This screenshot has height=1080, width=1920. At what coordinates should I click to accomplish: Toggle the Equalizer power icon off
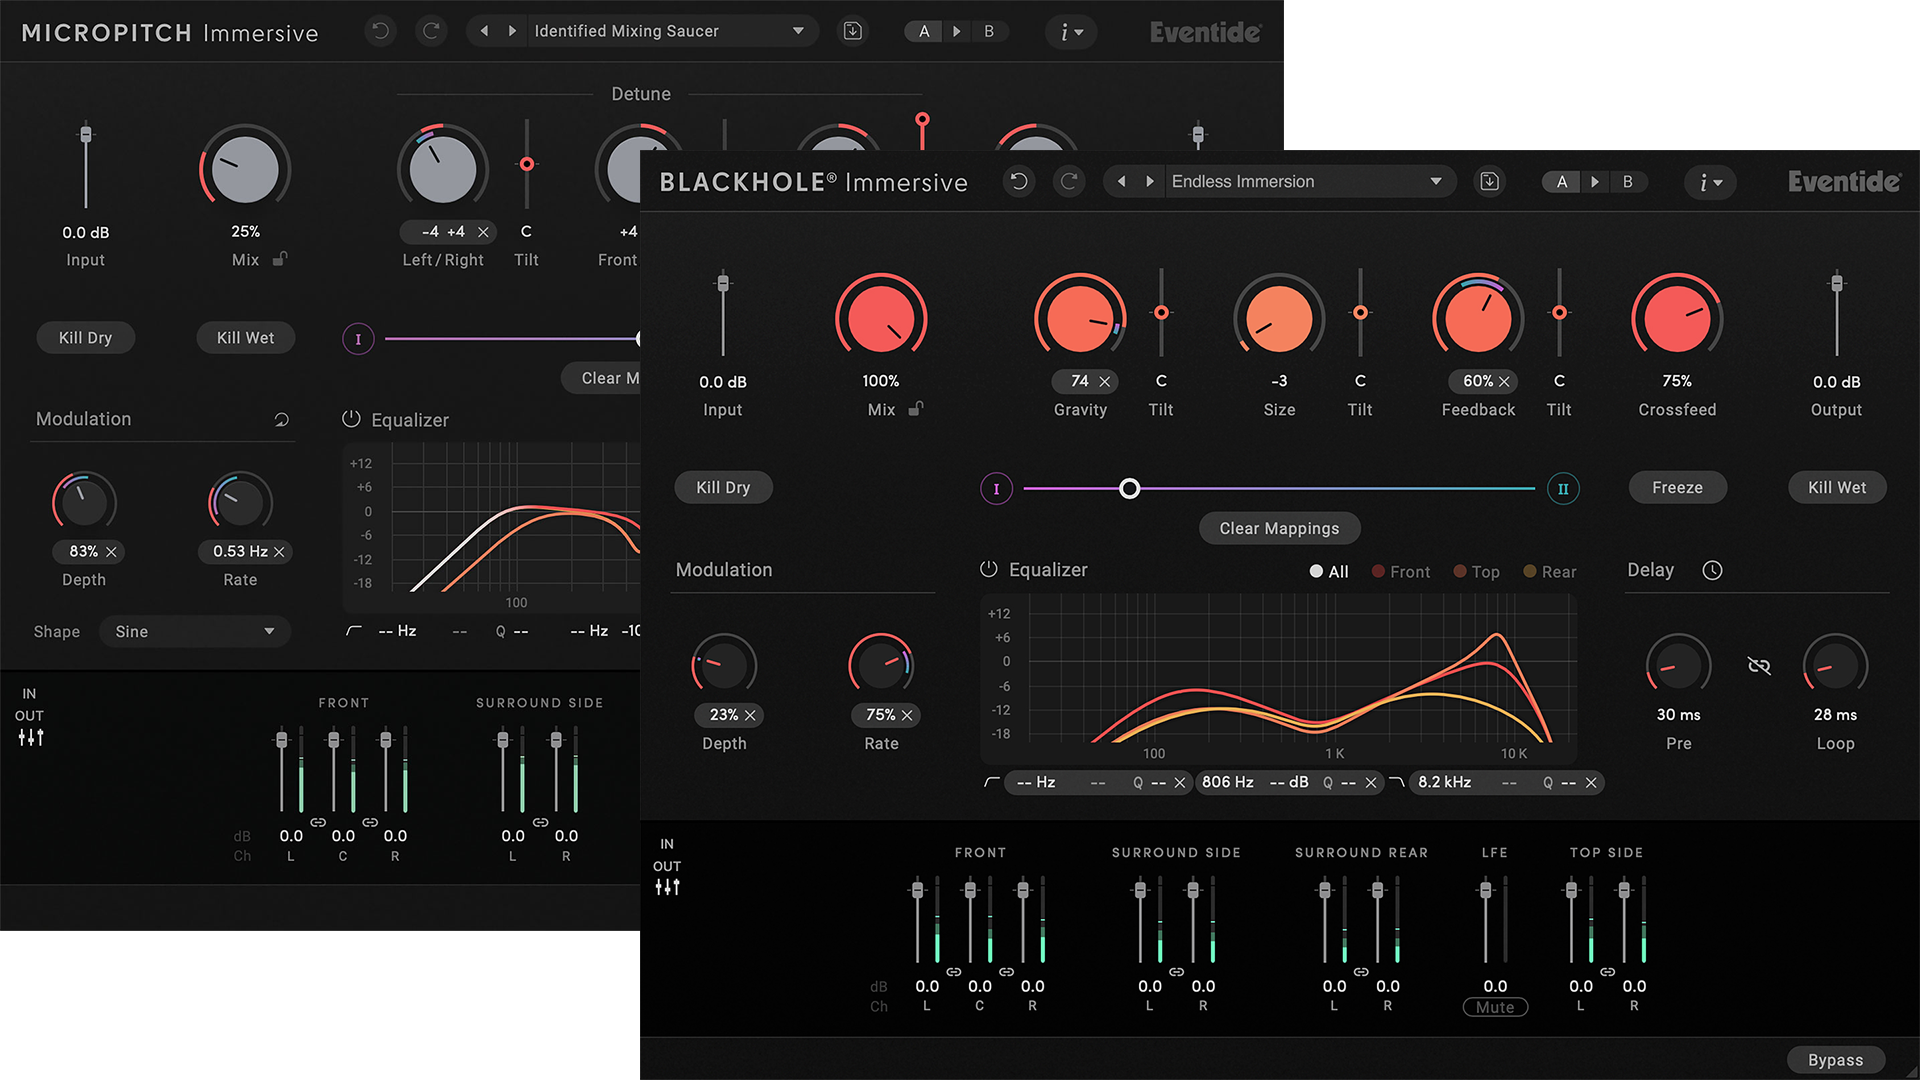[988, 569]
